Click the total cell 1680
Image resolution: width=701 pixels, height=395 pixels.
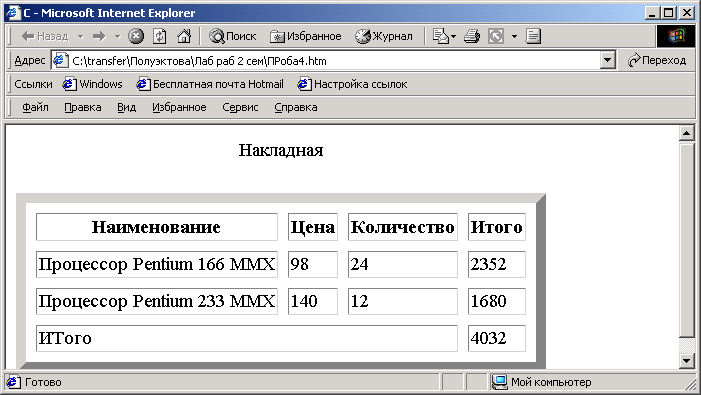(x=497, y=301)
